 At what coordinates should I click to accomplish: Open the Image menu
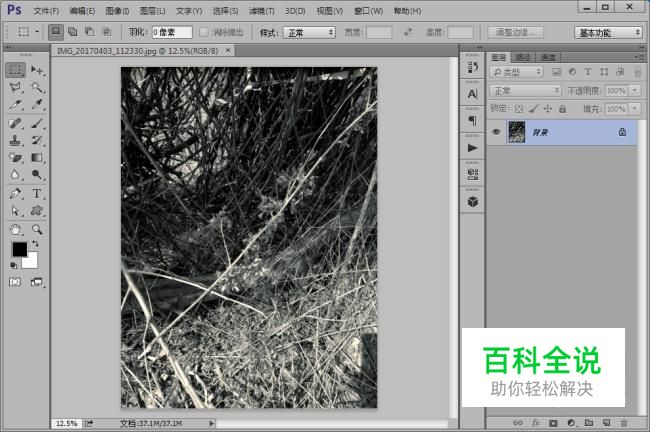117,11
